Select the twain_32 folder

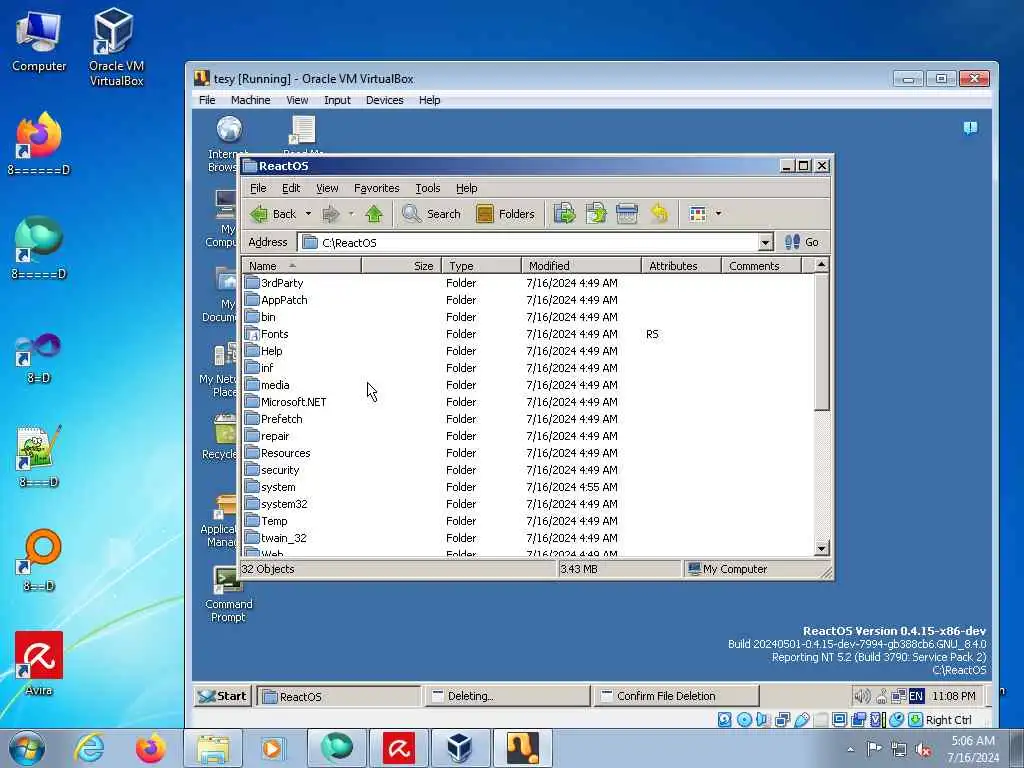click(276, 537)
